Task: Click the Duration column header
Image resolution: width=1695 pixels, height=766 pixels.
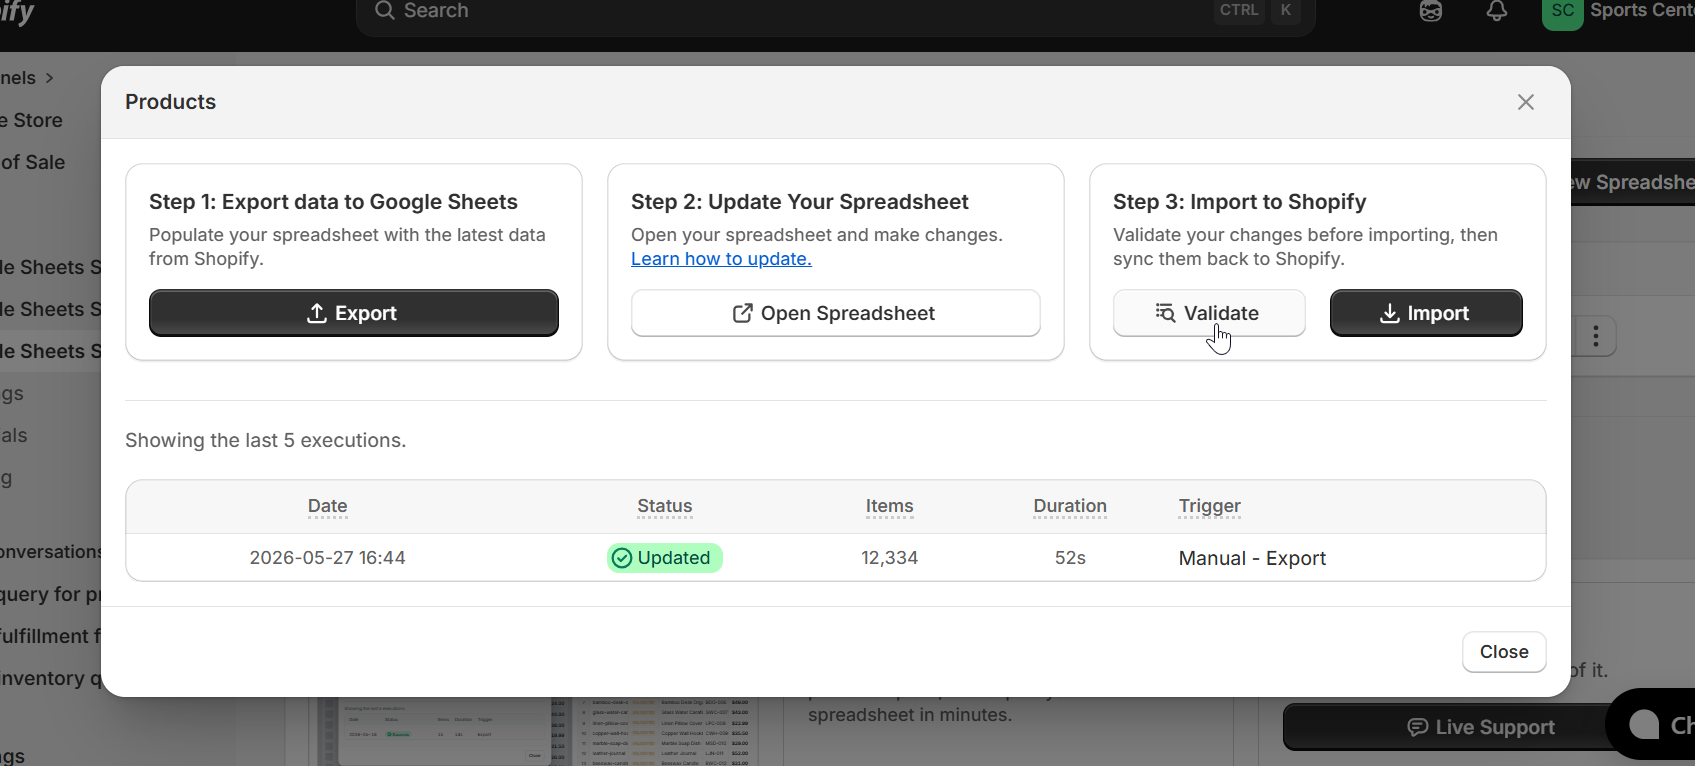Action: 1070,506
